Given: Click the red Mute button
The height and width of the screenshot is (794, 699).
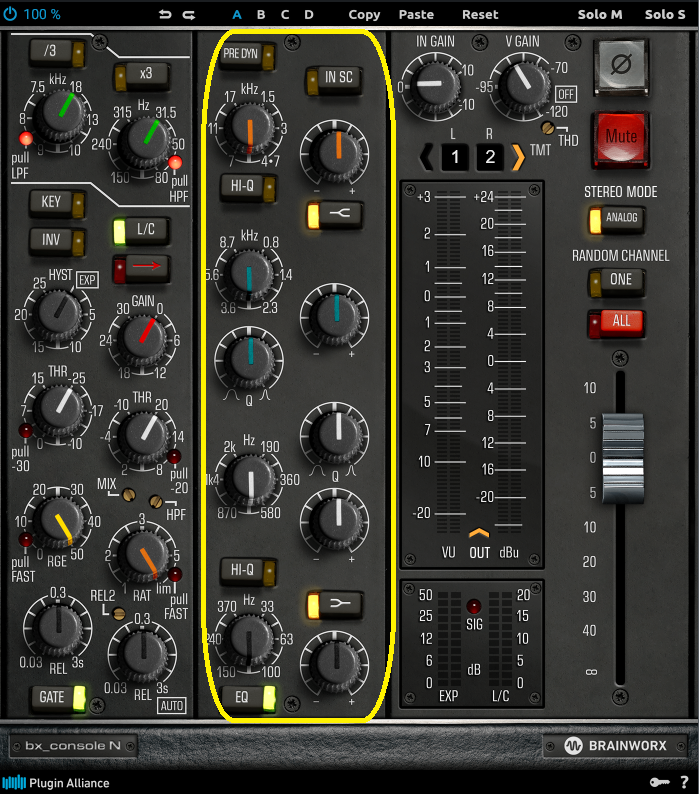Looking at the screenshot, I should pos(621,138).
